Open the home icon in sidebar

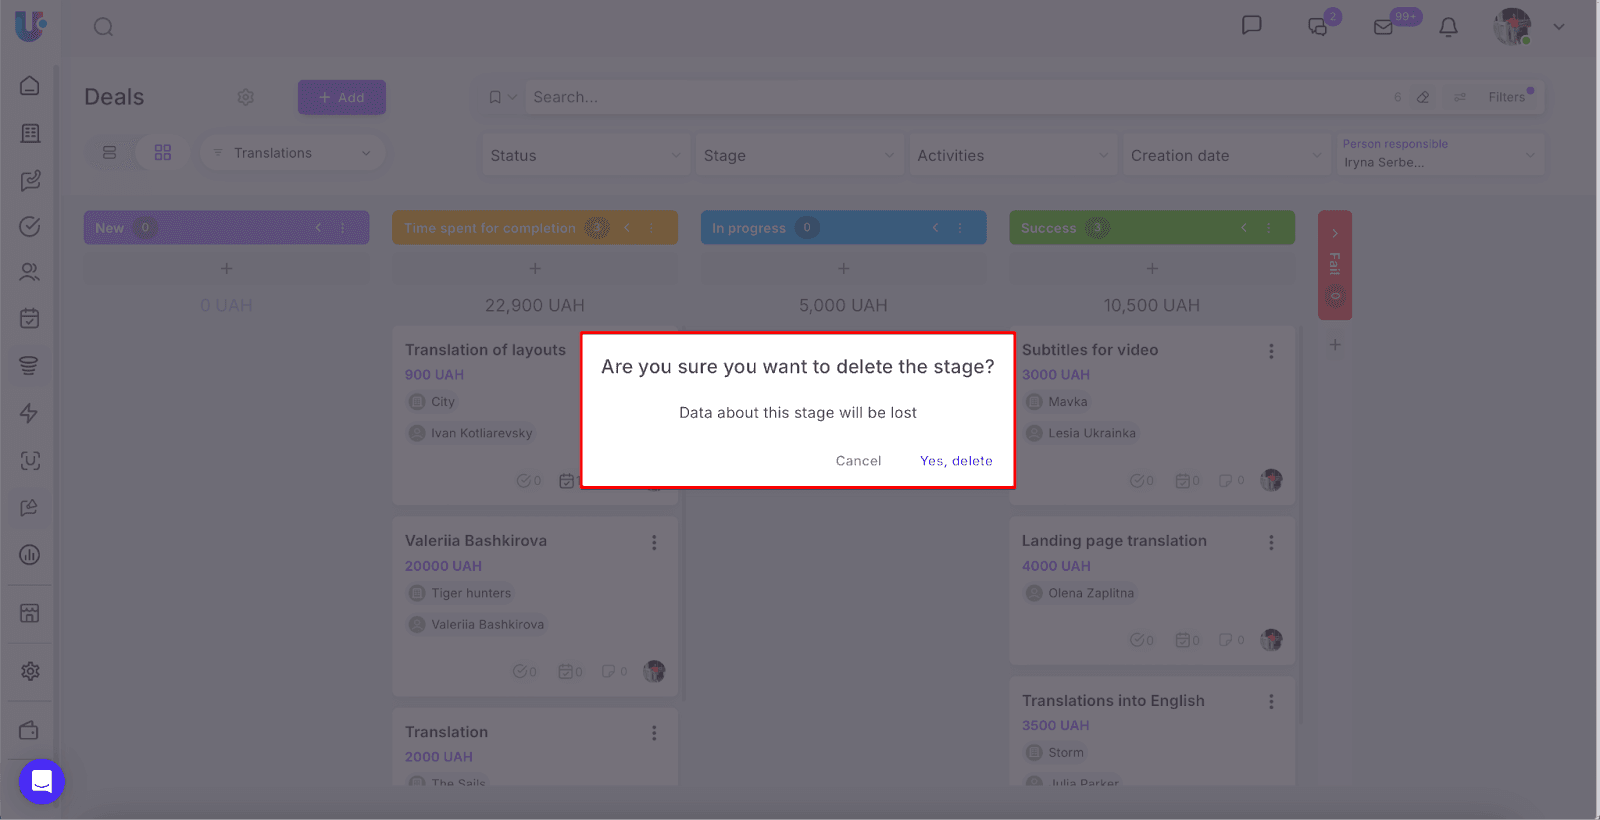click(30, 86)
